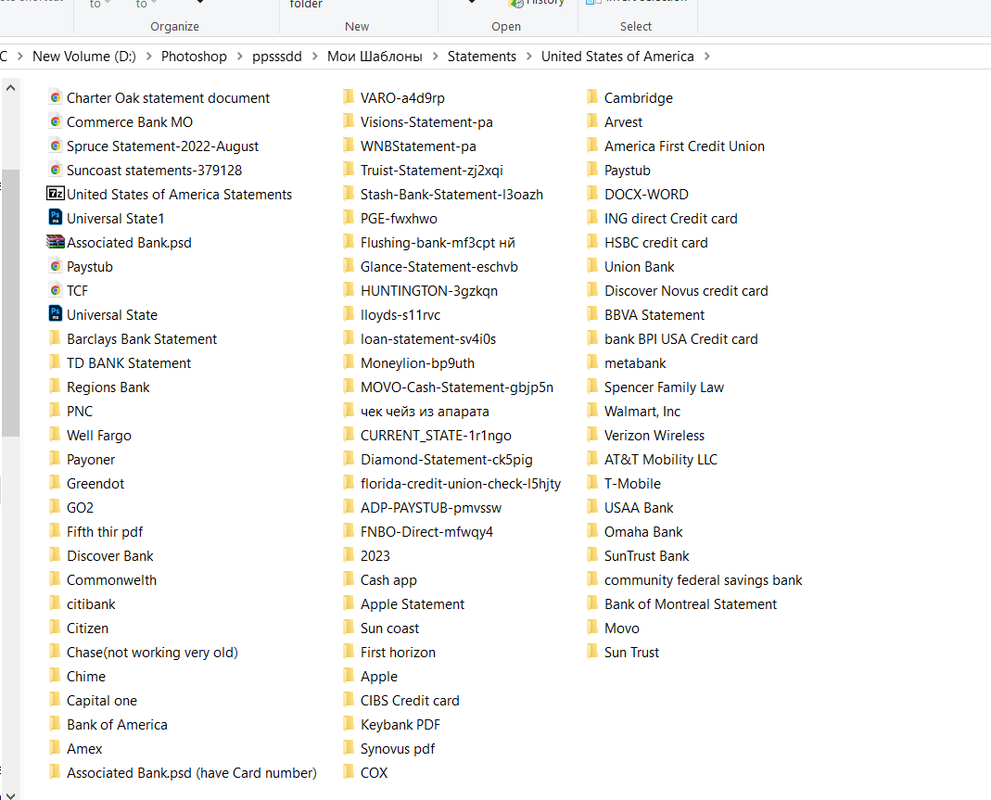Select the Chime folder name

click(x=86, y=676)
